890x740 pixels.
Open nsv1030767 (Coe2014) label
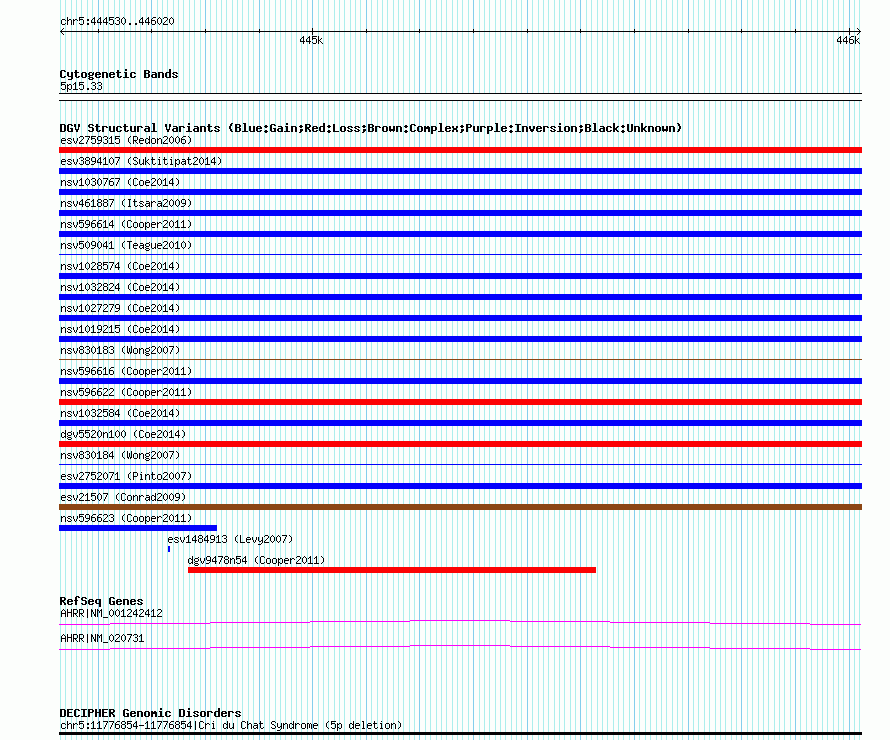(x=120, y=182)
